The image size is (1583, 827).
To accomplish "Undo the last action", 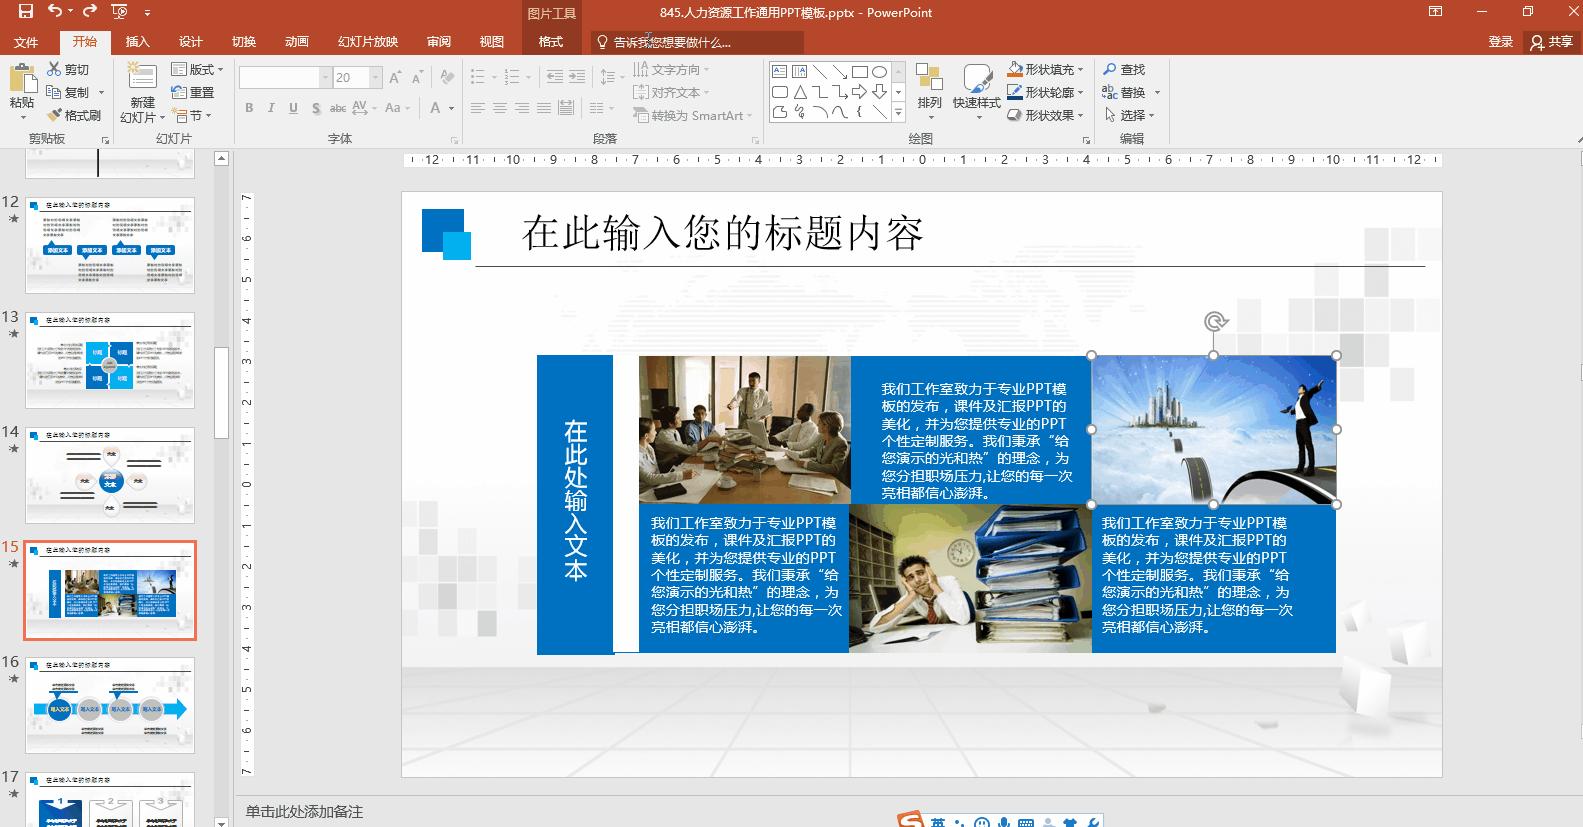I will coord(55,12).
